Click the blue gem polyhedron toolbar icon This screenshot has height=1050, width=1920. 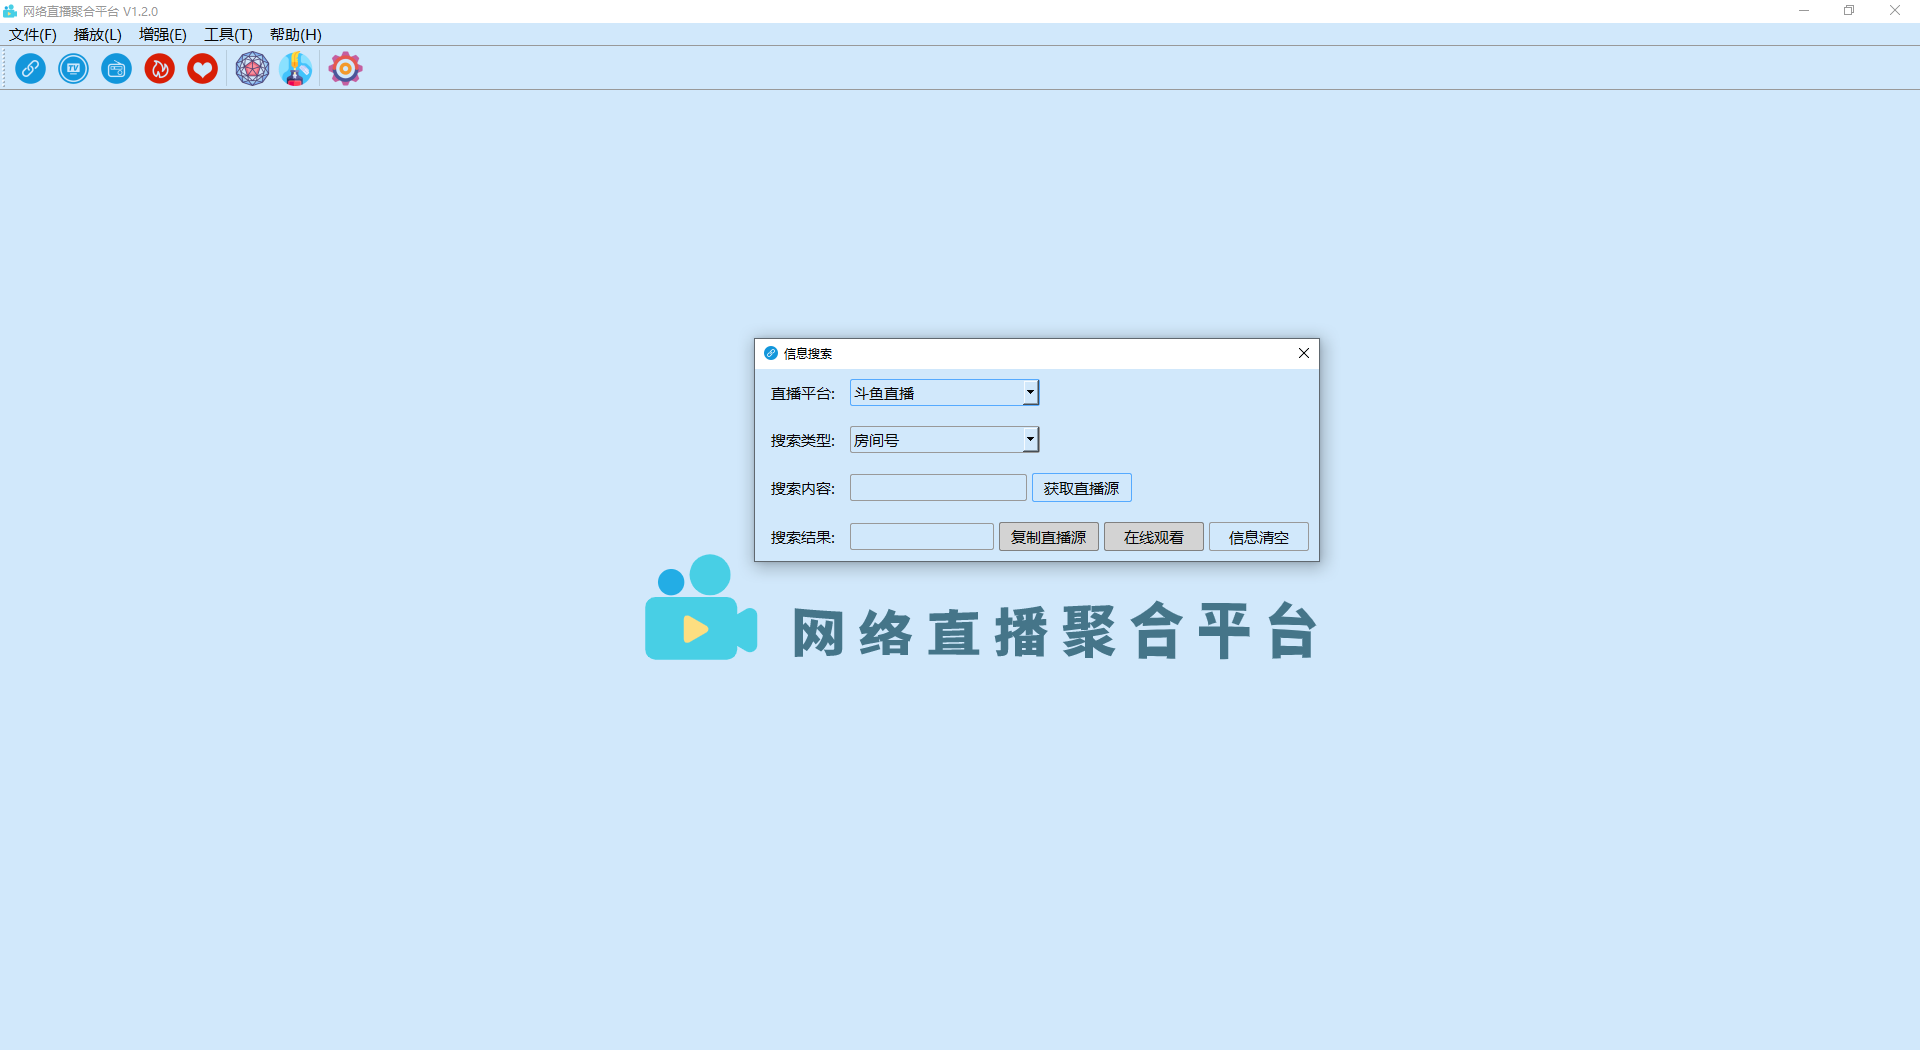coord(252,69)
